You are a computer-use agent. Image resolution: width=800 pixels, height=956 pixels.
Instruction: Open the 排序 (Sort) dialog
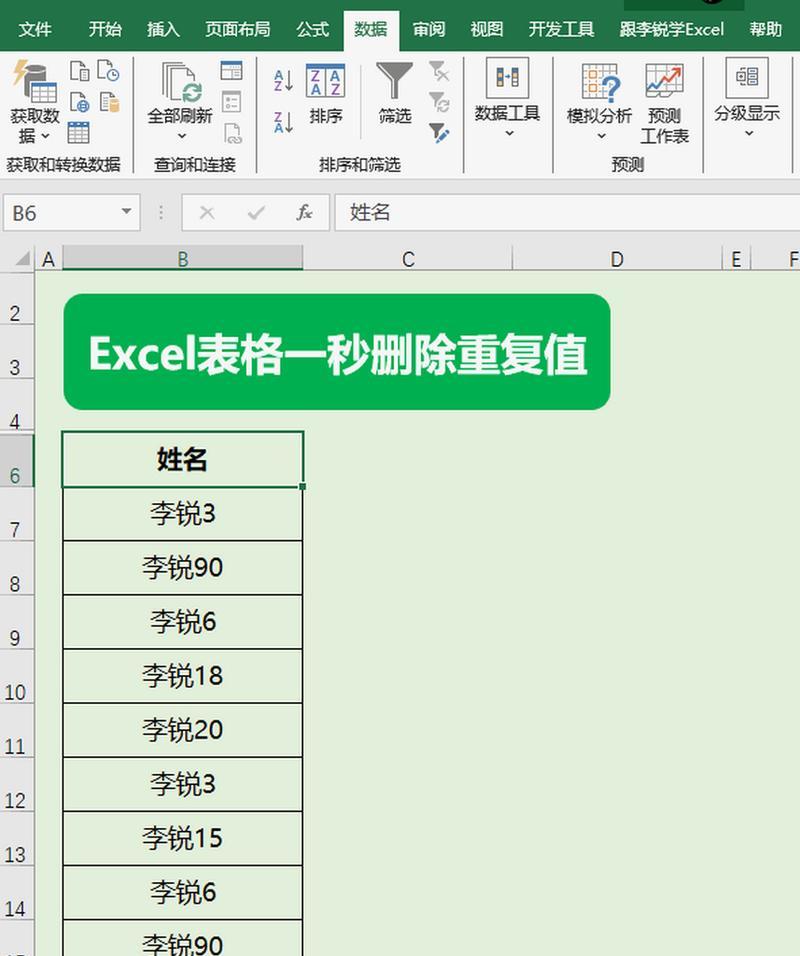click(x=325, y=94)
